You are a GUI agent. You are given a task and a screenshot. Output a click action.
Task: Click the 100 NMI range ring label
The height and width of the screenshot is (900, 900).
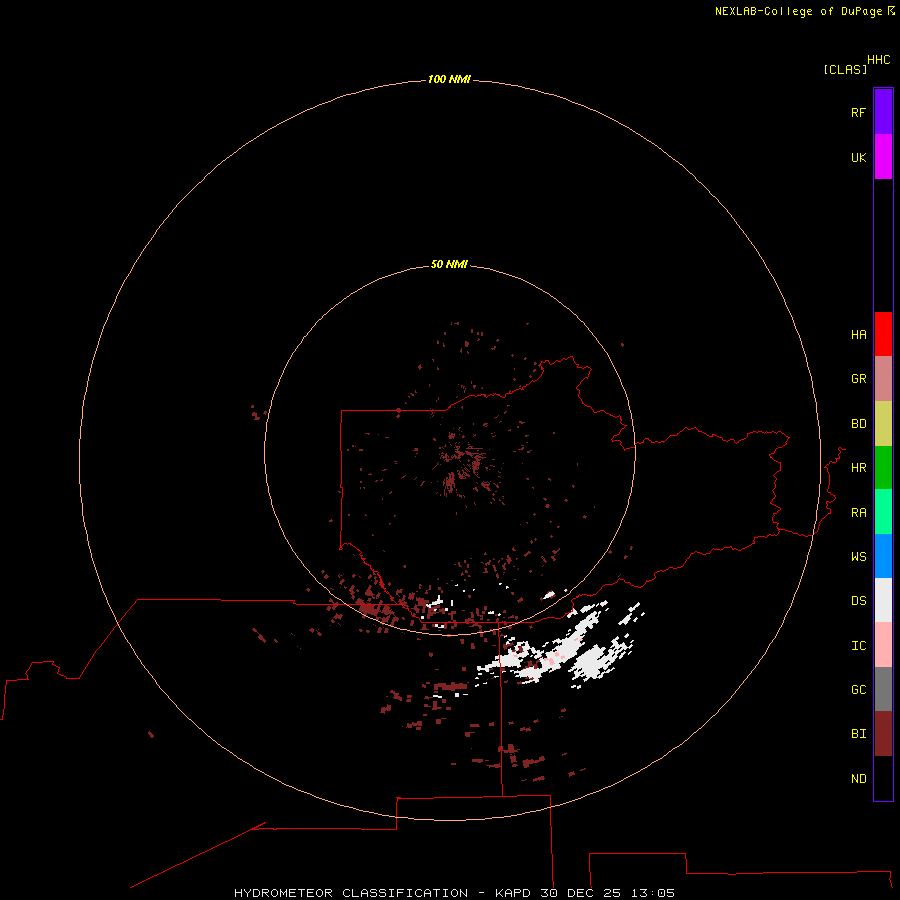pyautogui.click(x=449, y=79)
